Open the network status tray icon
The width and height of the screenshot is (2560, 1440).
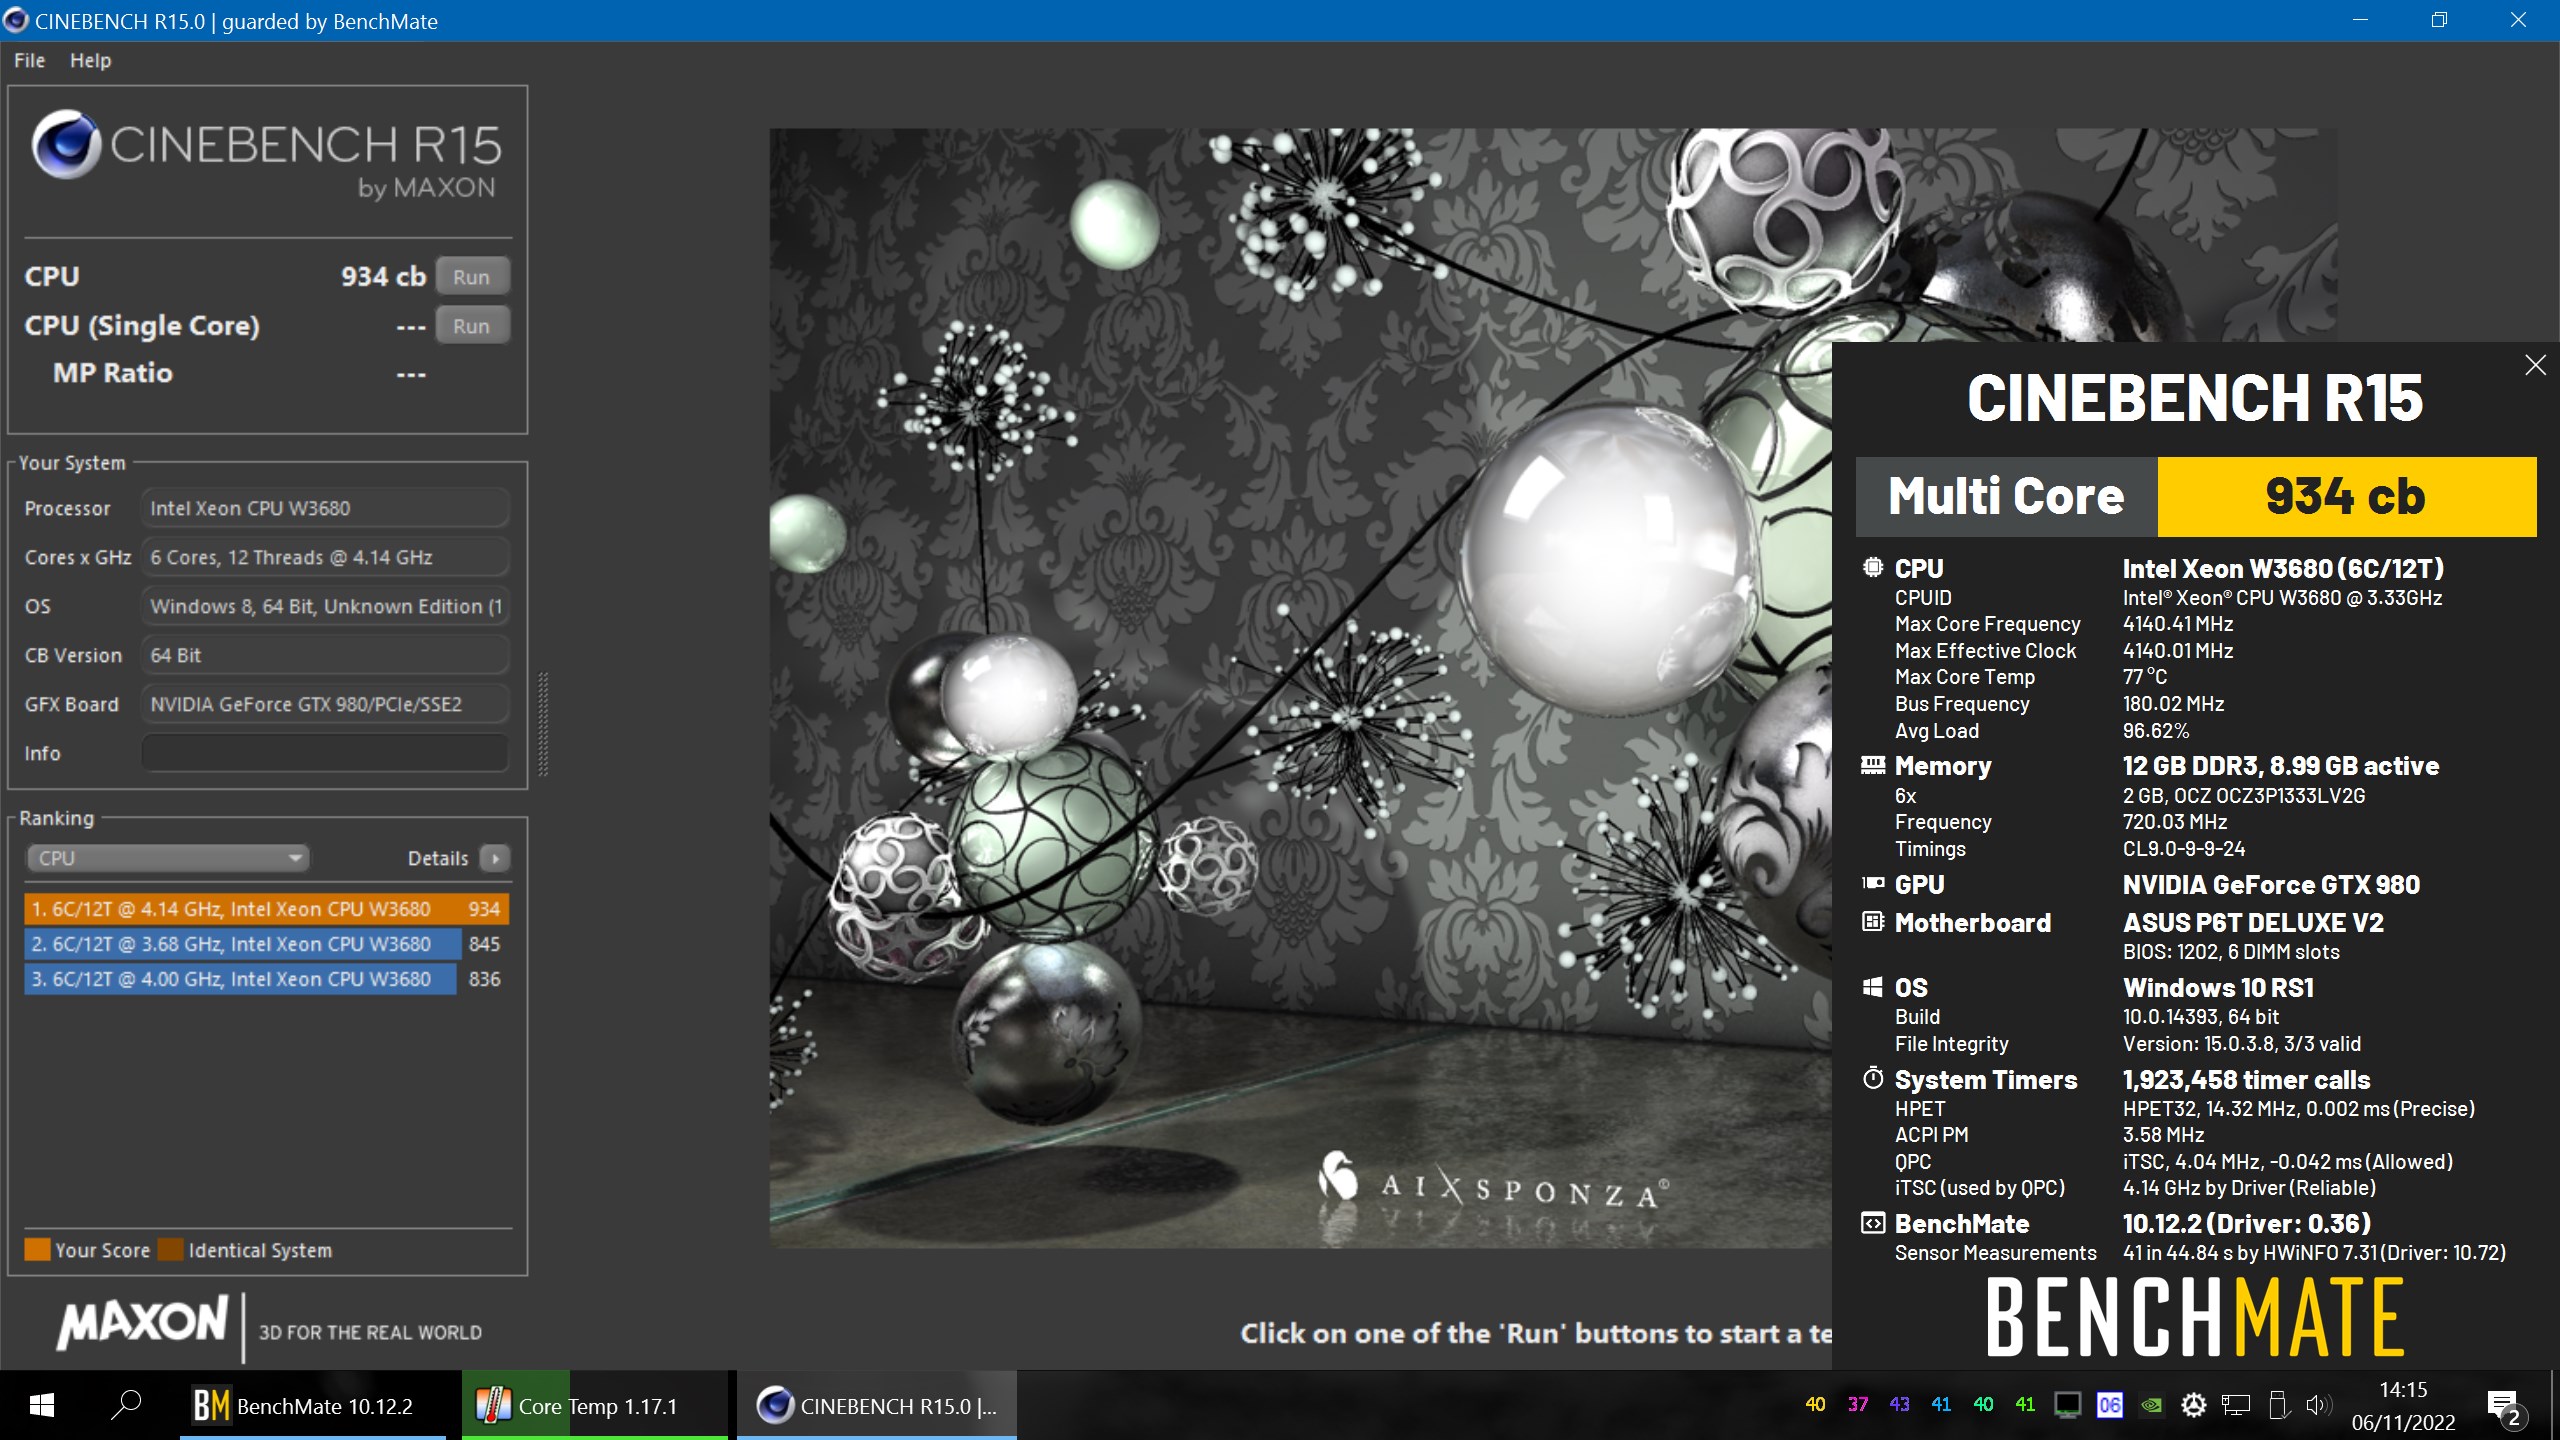2235,1405
